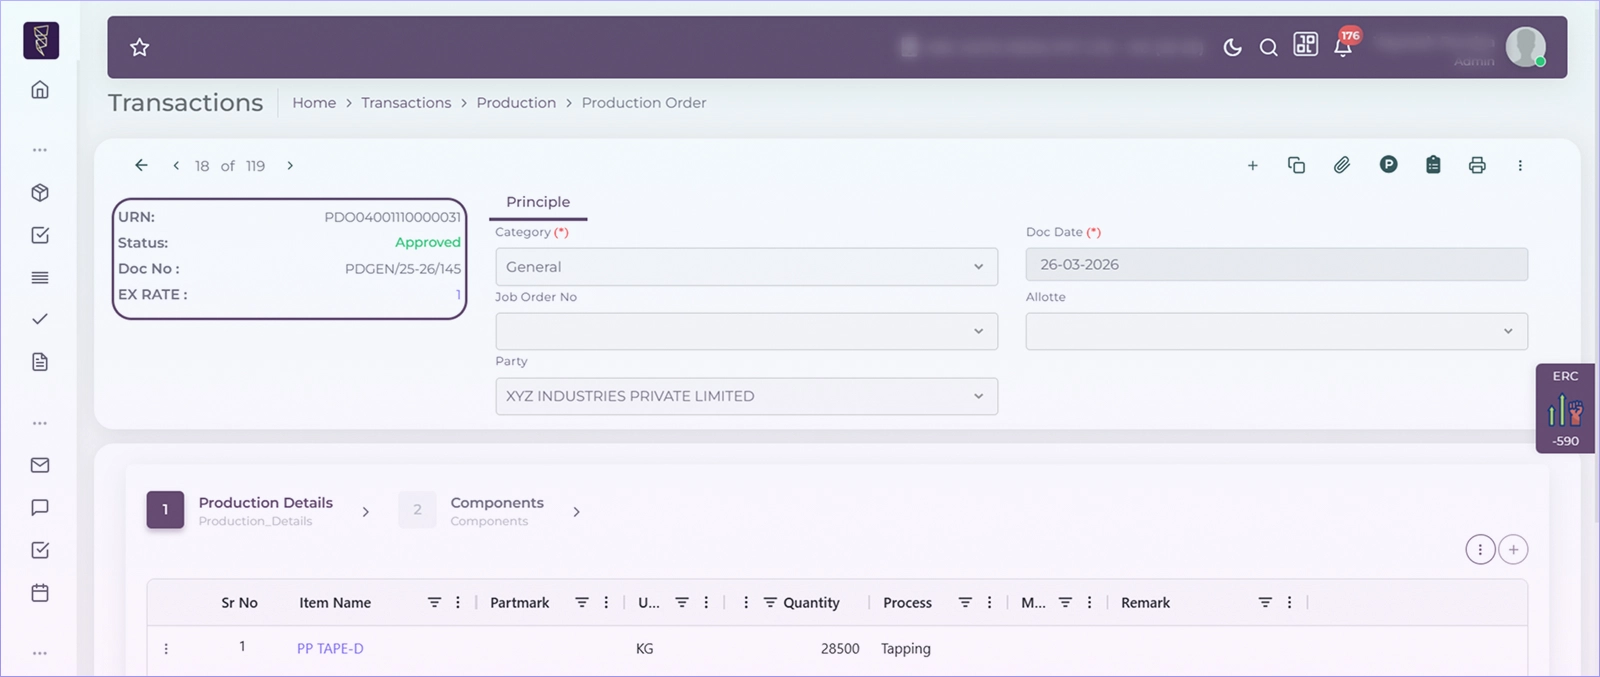Open the Item Name column filter
1600x677 pixels.
(x=434, y=603)
